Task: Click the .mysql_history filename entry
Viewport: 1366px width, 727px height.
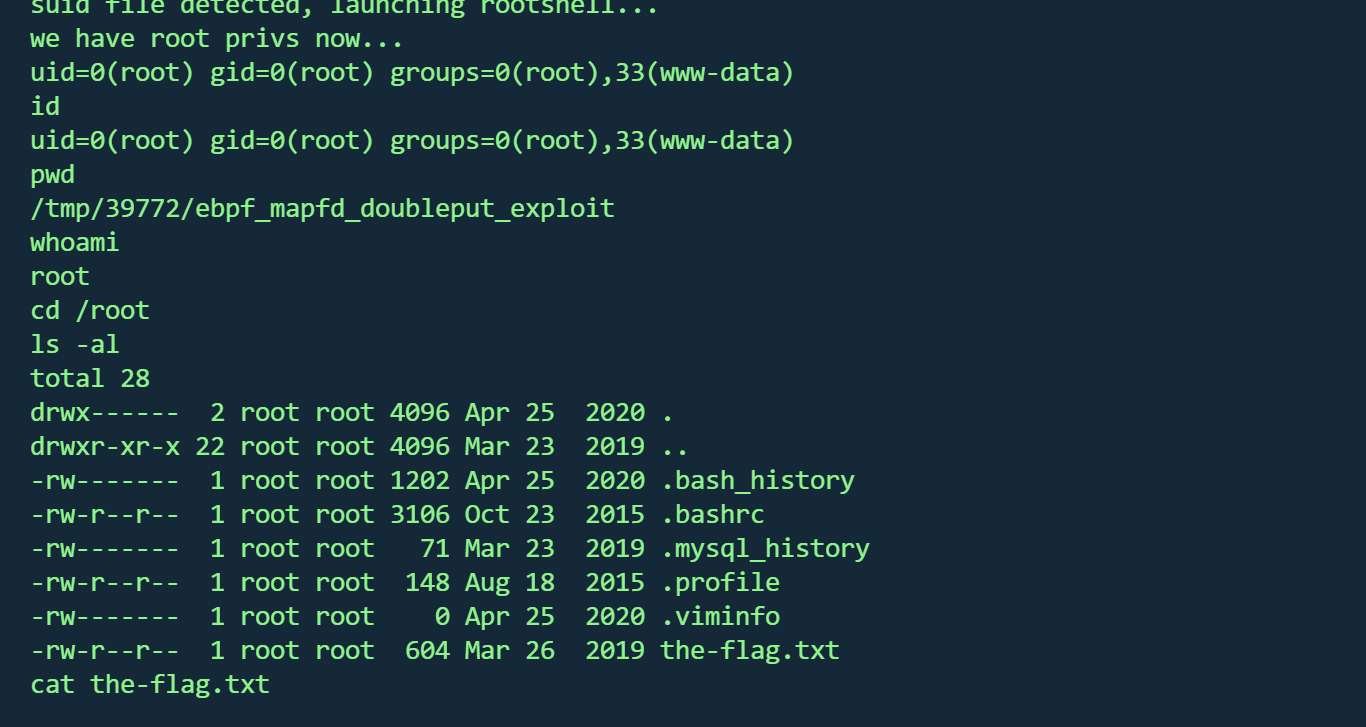Action: point(765,549)
